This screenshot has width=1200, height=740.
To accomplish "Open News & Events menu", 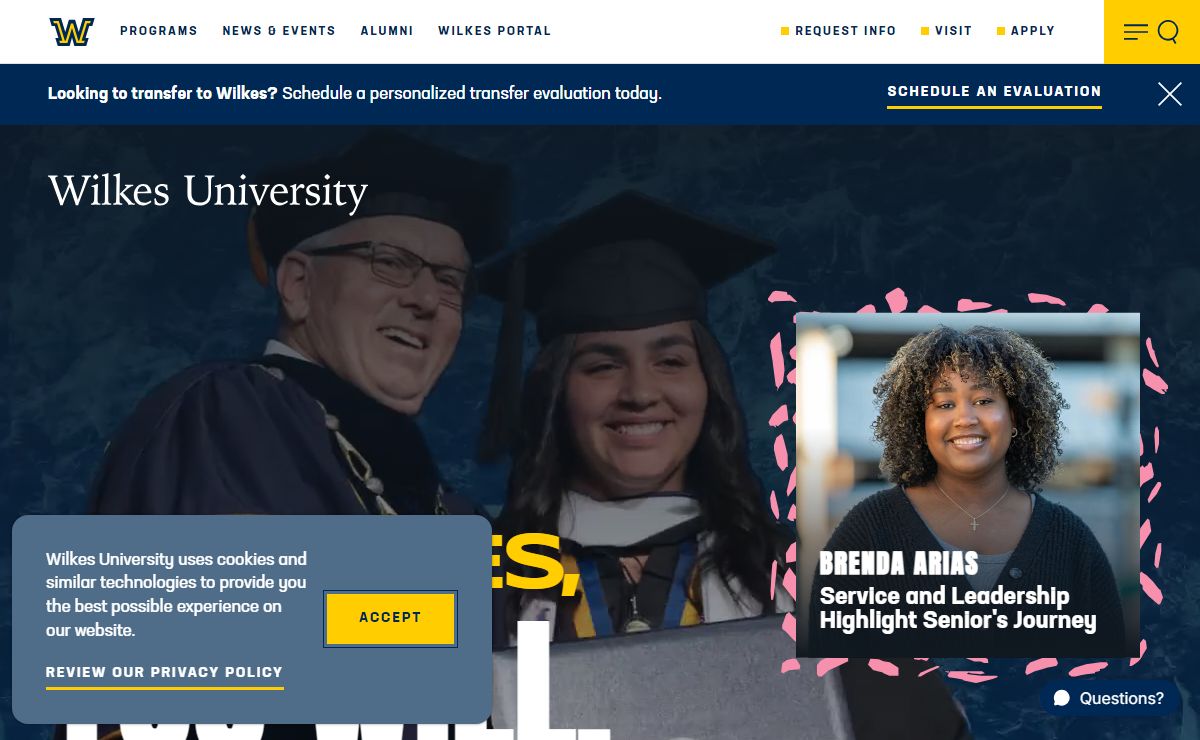I will [x=279, y=31].
